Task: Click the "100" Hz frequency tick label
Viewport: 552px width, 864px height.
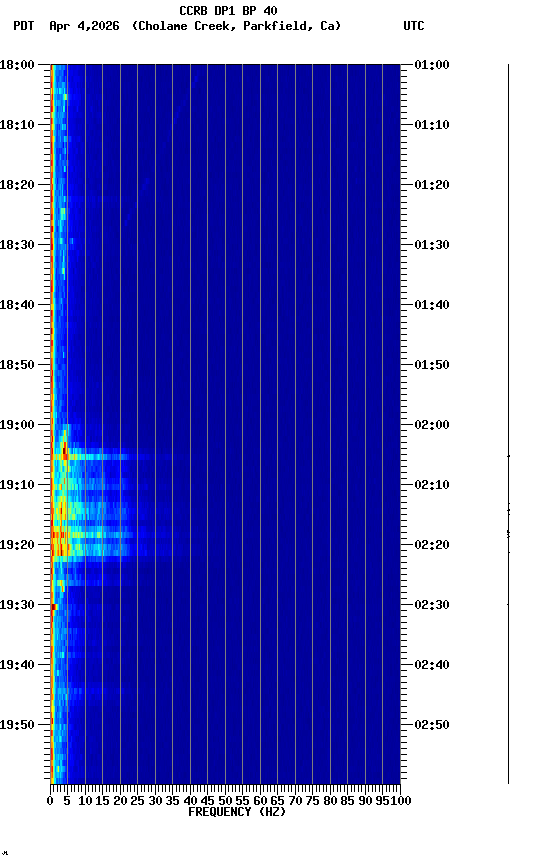Action: (x=402, y=802)
